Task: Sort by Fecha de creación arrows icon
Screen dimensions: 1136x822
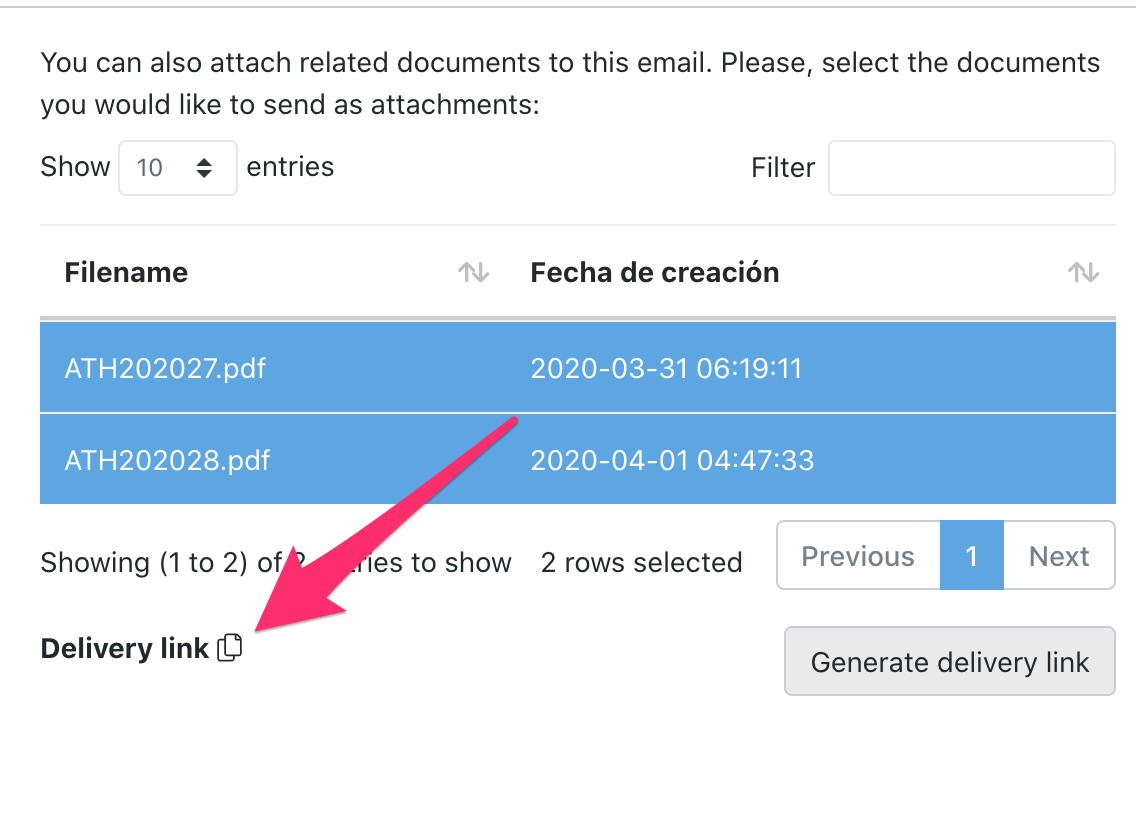Action: [x=1083, y=272]
